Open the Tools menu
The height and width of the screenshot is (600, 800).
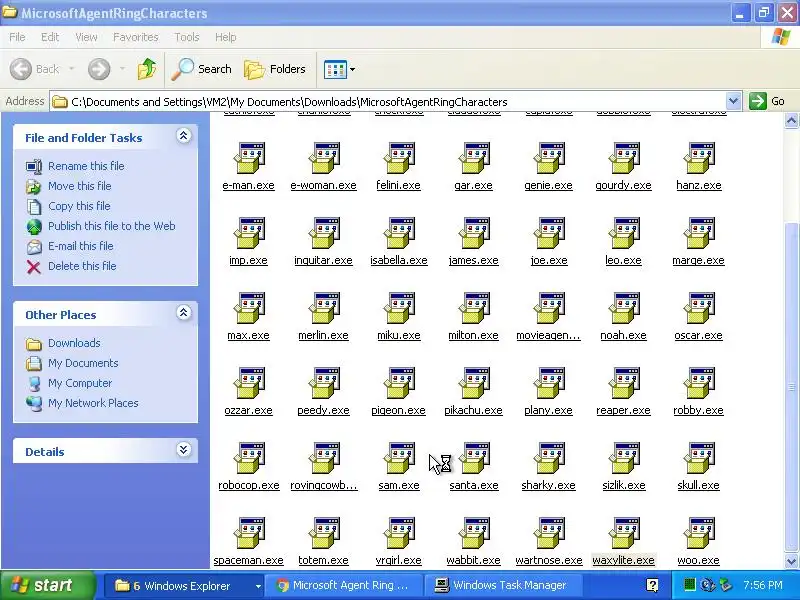point(187,37)
